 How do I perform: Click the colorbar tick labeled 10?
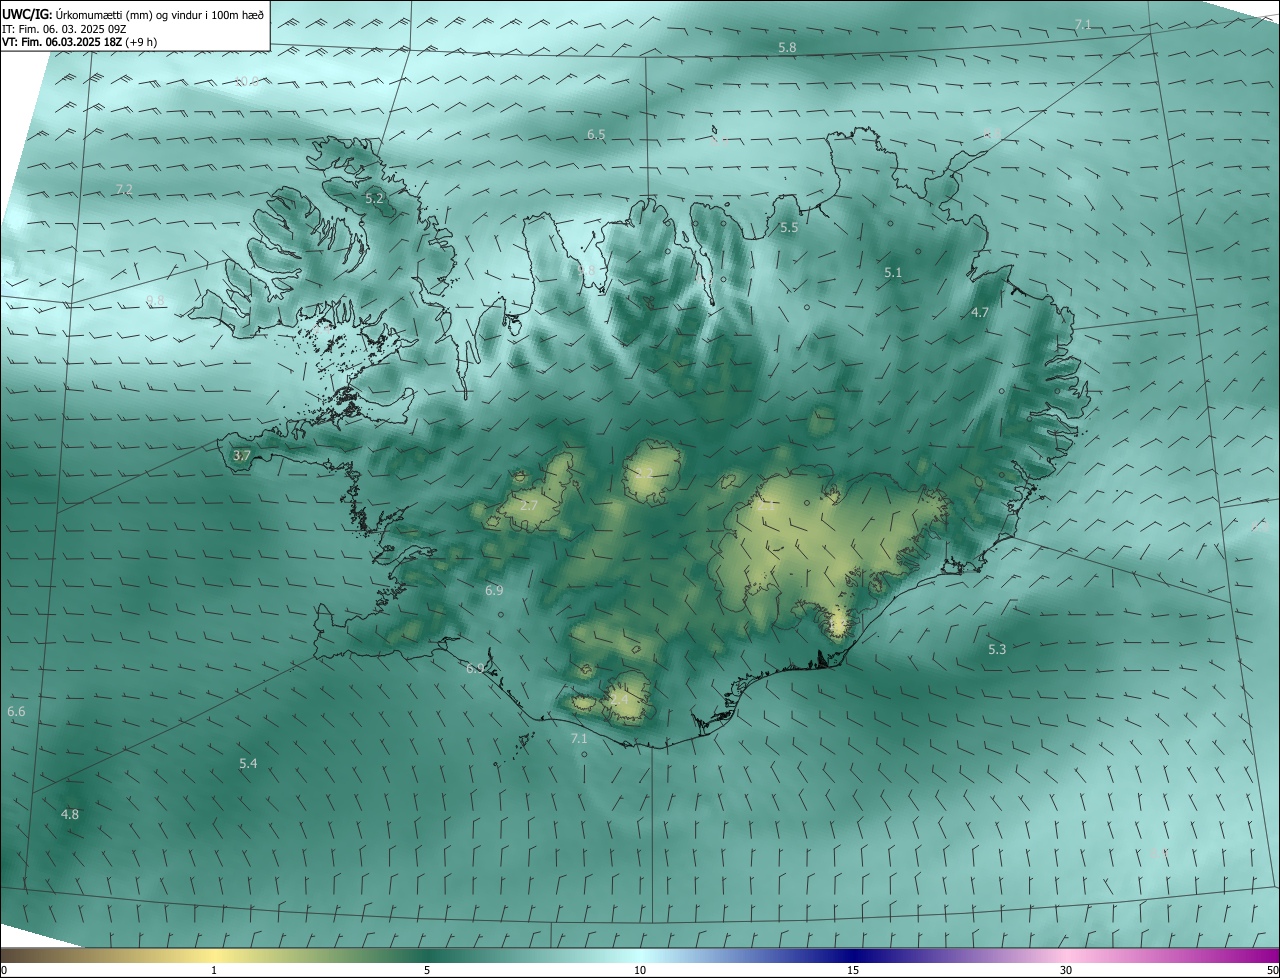coord(640,970)
